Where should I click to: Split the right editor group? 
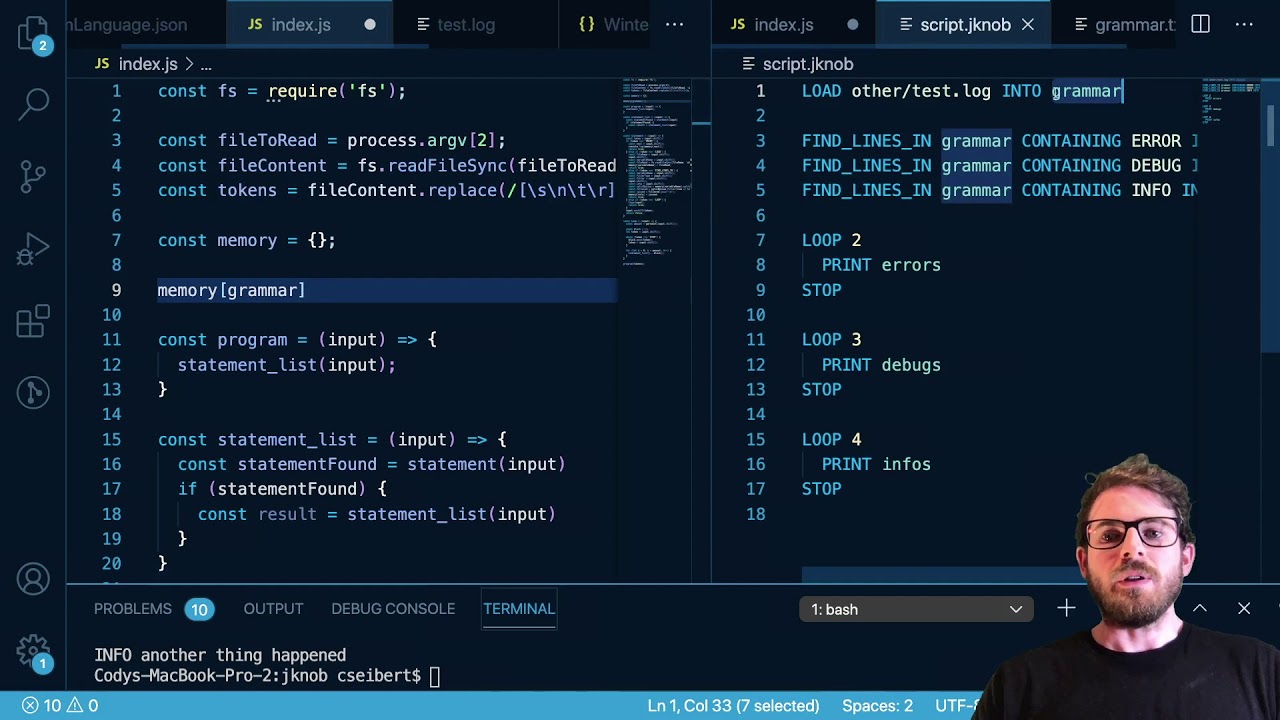[1201, 24]
